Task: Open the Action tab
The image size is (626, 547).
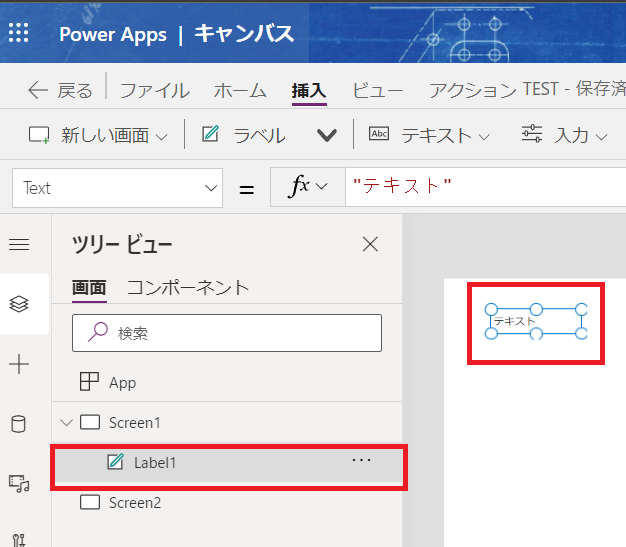Action: 473,90
